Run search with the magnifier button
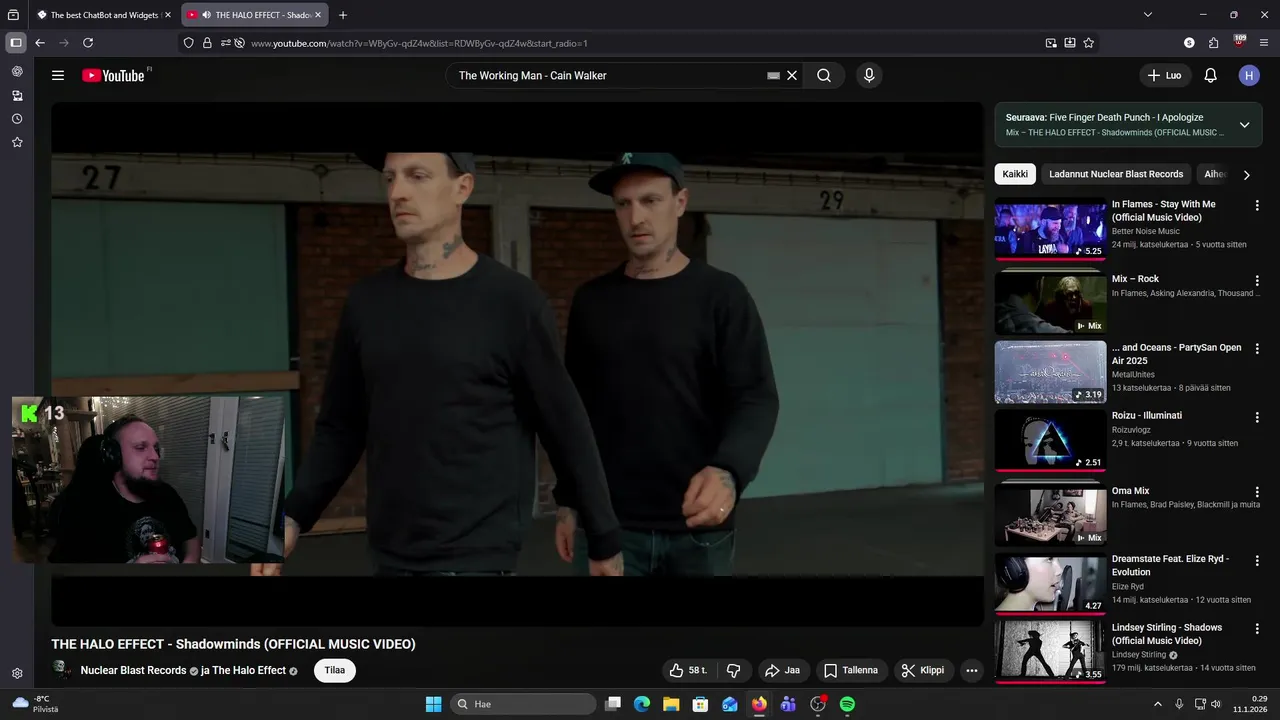This screenshot has height=720, width=1280. pyautogui.click(x=824, y=75)
